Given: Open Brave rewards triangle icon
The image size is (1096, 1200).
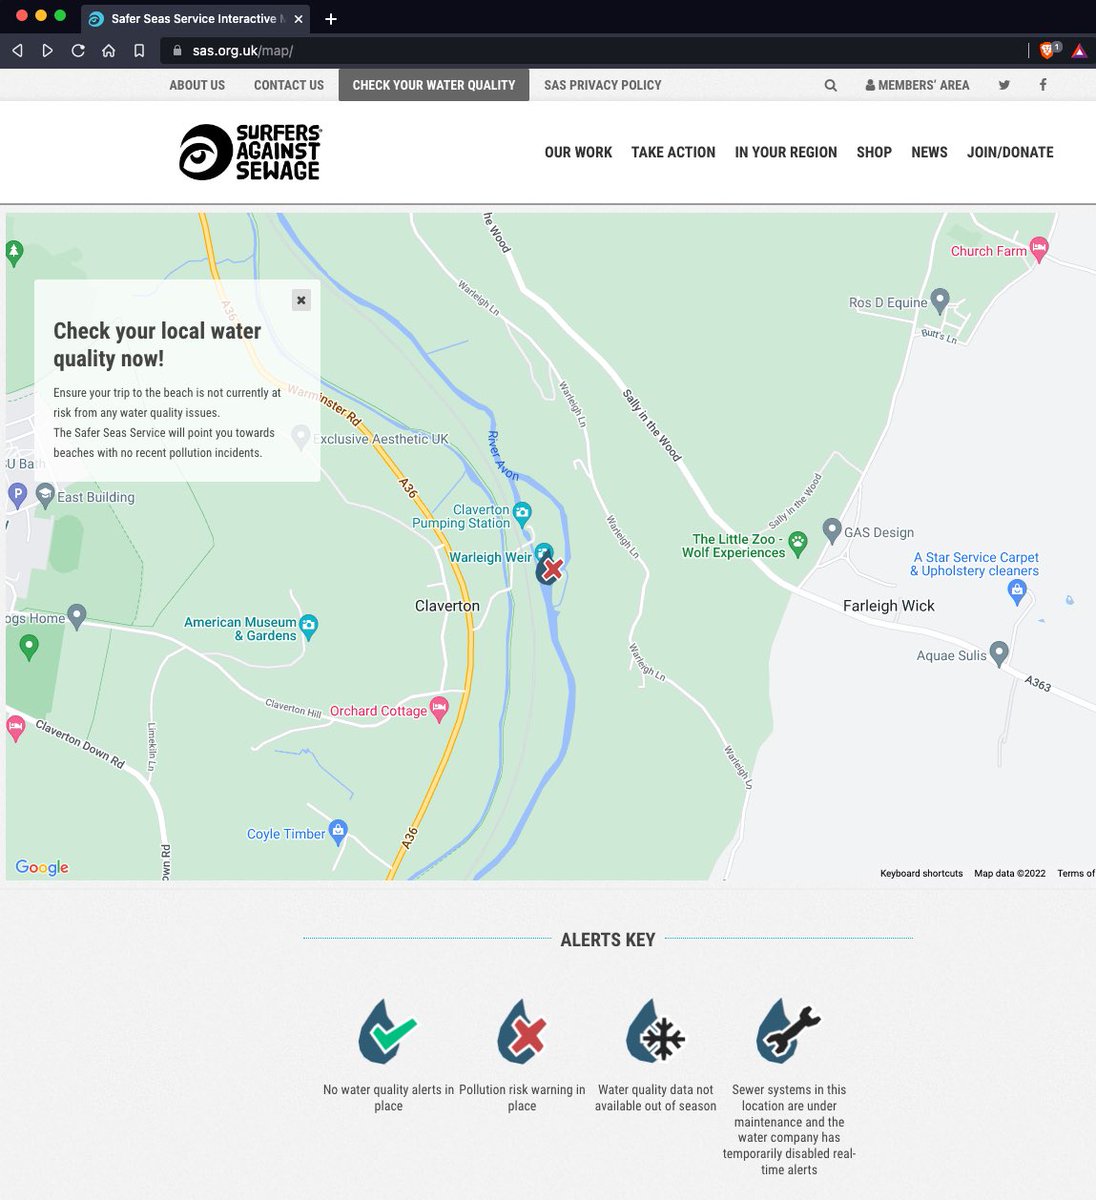Looking at the screenshot, I should pyautogui.click(x=1079, y=51).
